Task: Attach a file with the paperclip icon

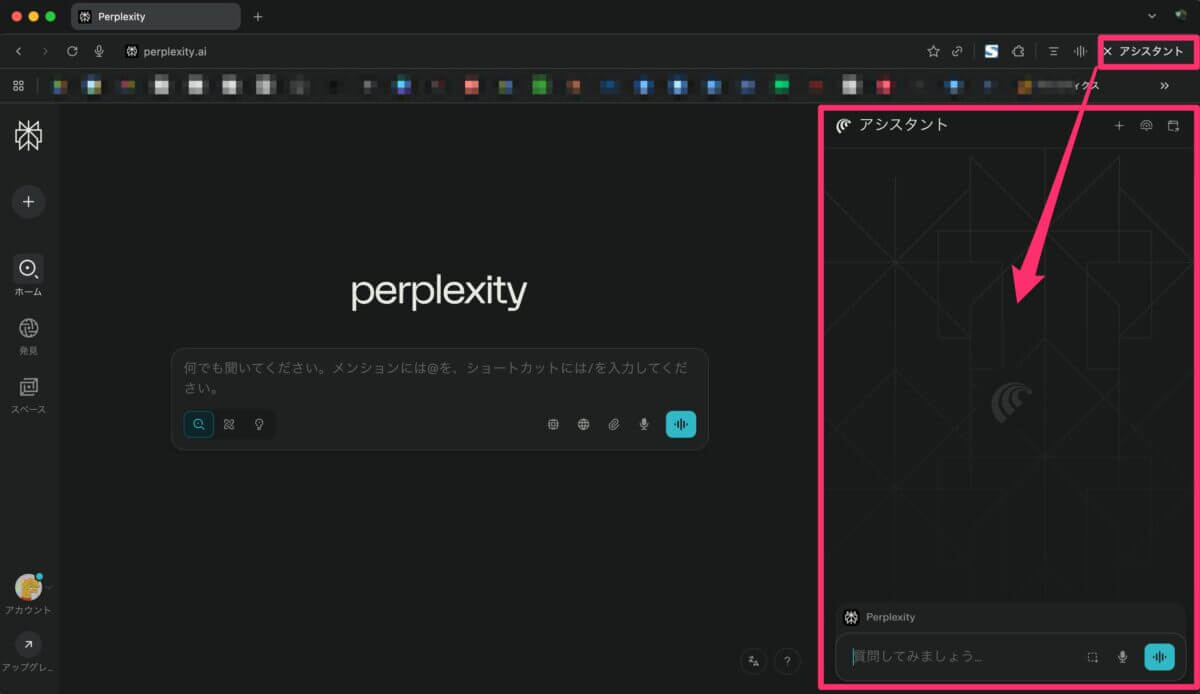Action: [x=613, y=424]
